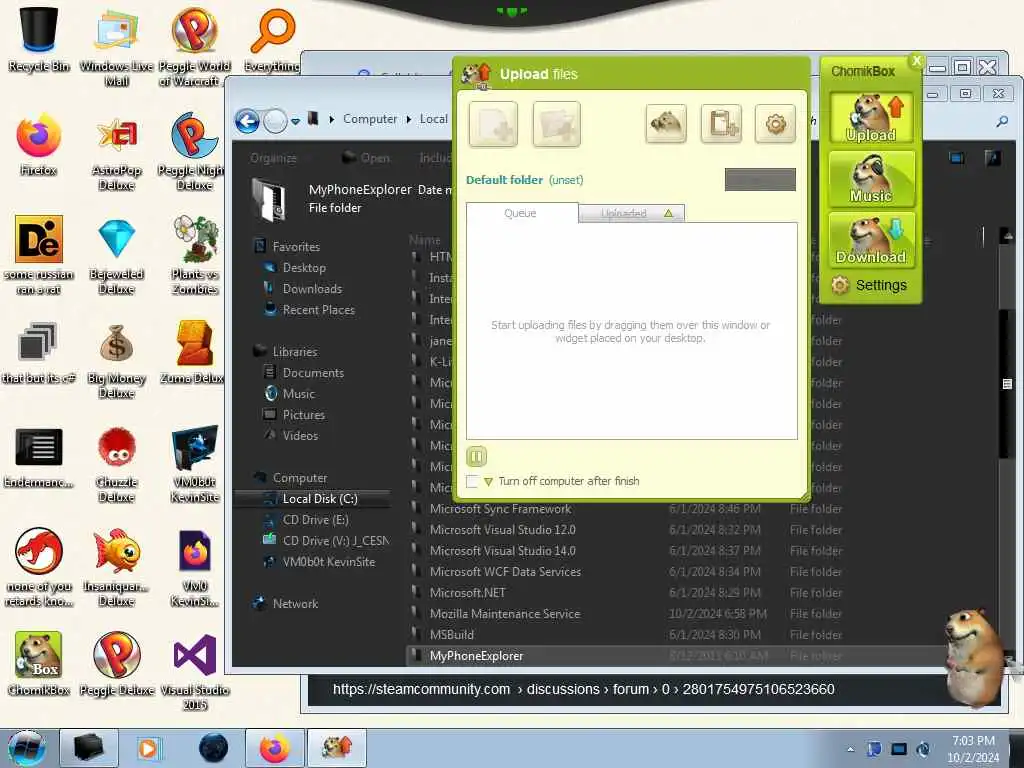This screenshot has height=768, width=1024.
Task: Click the Explorer forward button
Action: [275, 121]
